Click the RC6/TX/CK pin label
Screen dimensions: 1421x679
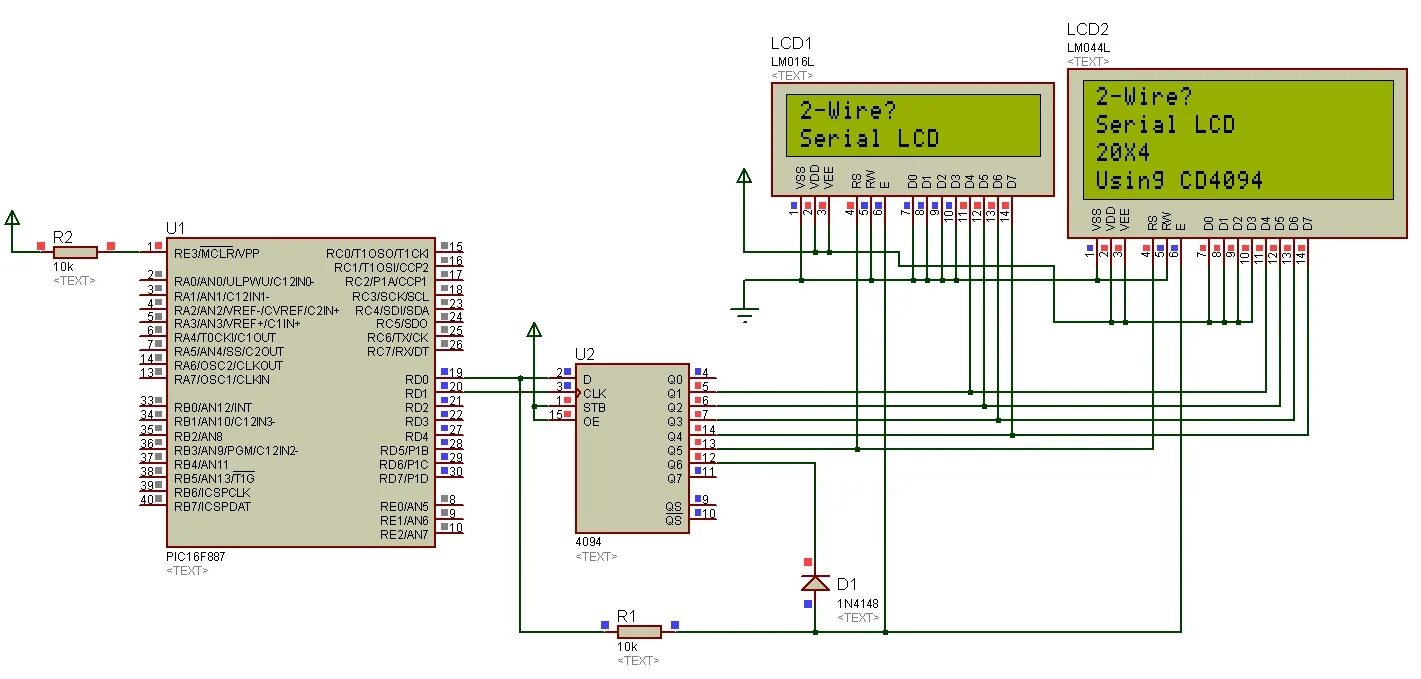[x=397, y=337]
